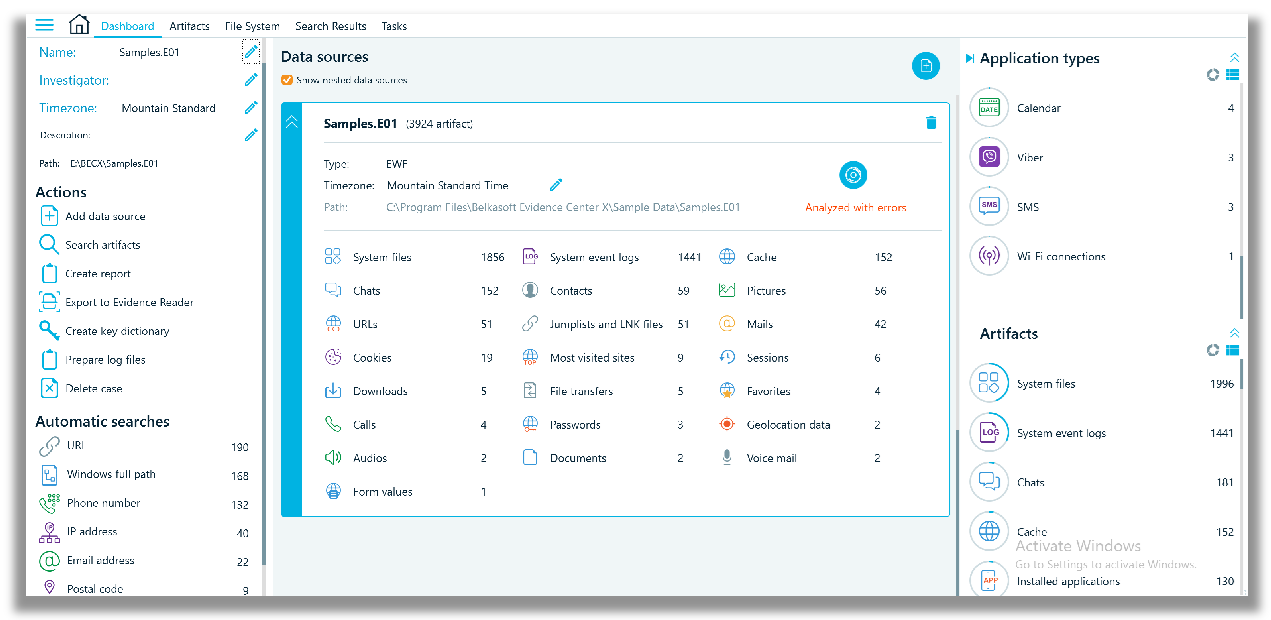Open IP address automatic search
This screenshot has height=620, width=1271.
[144, 532]
